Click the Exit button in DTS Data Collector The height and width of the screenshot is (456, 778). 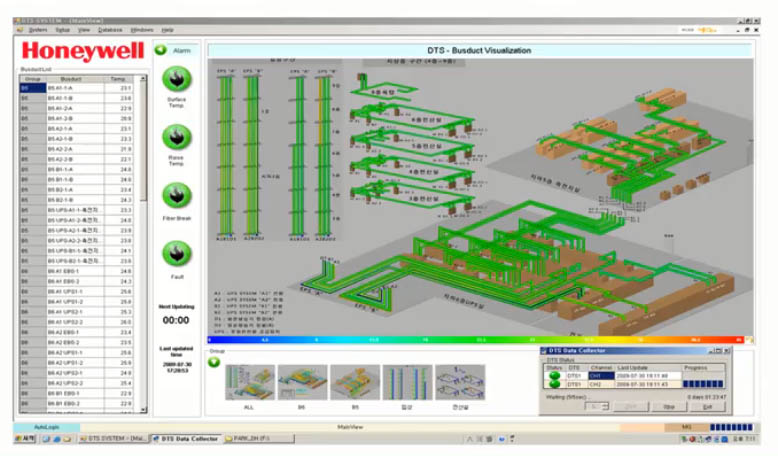coord(708,406)
